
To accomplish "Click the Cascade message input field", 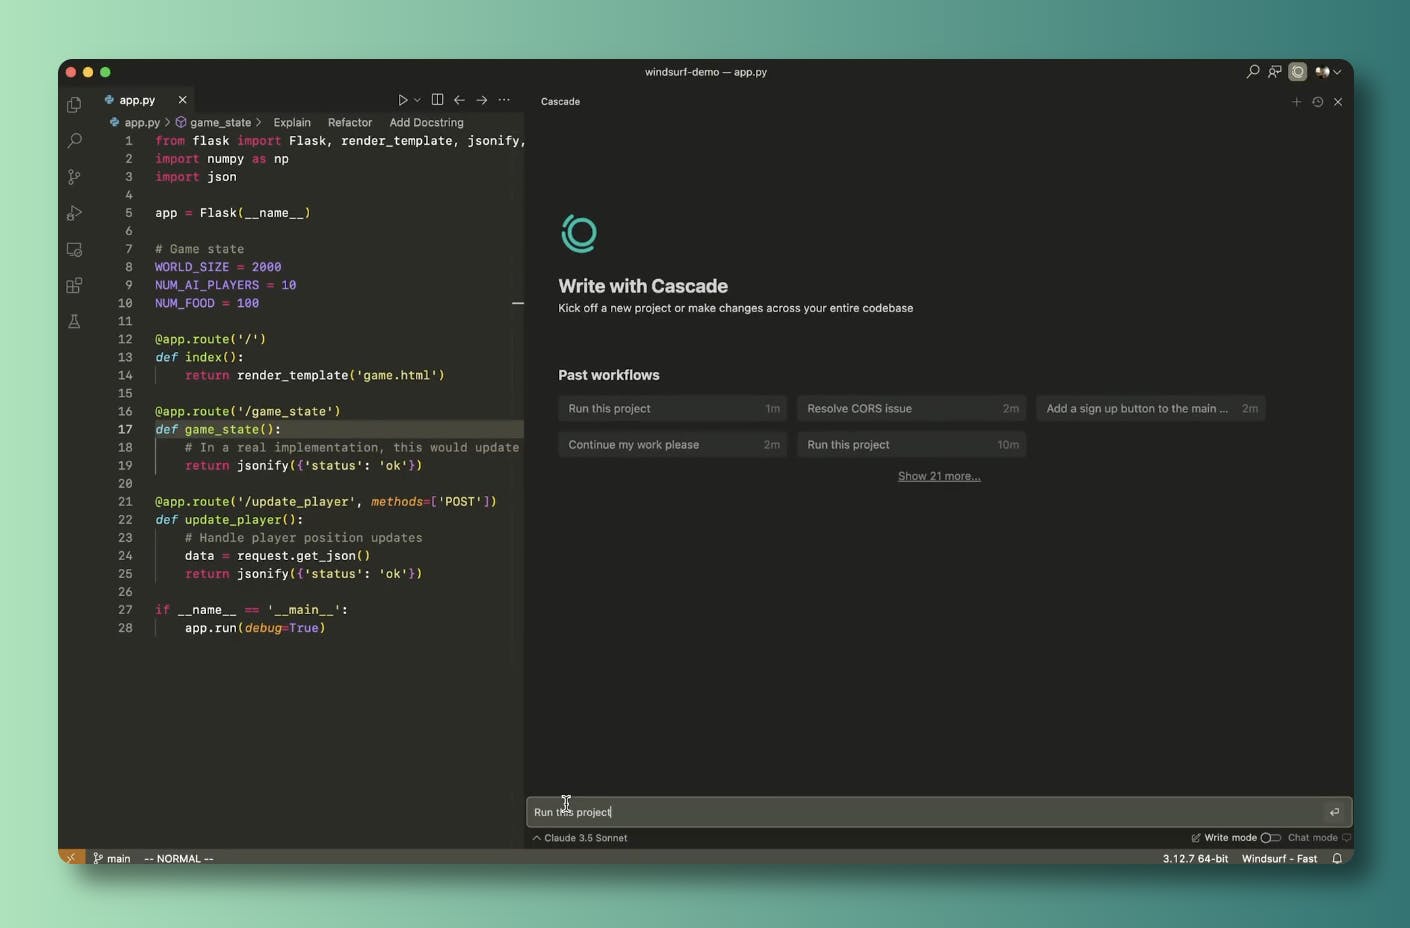I will [920, 812].
